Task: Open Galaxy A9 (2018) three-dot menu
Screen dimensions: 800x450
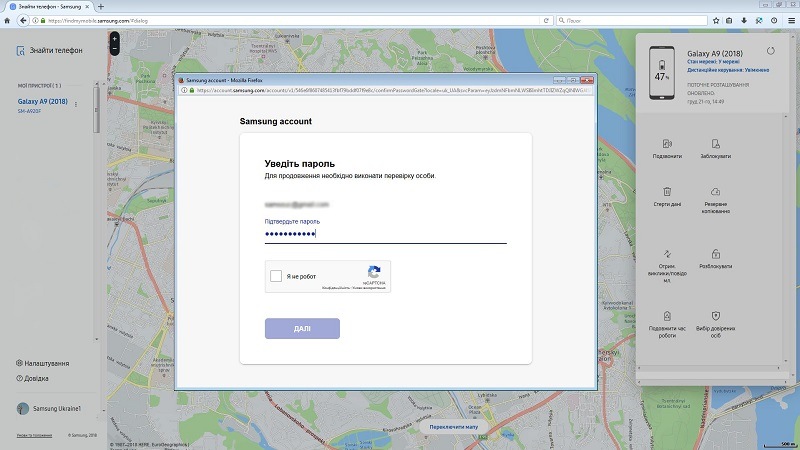Action: tap(76, 104)
